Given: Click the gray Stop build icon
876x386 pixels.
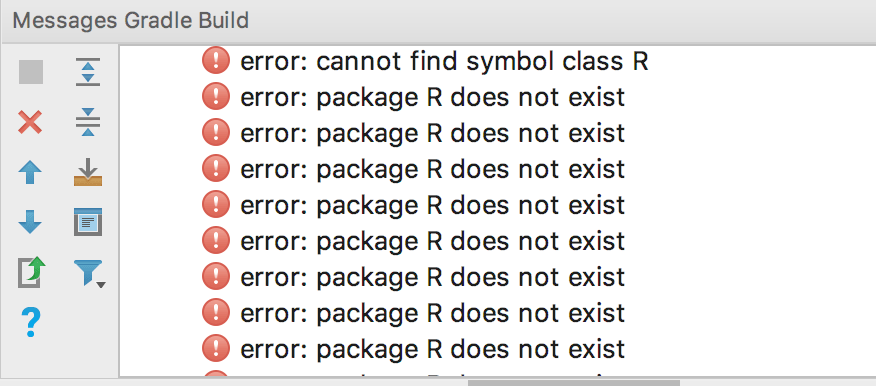Looking at the screenshot, I should [x=31, y=73].
